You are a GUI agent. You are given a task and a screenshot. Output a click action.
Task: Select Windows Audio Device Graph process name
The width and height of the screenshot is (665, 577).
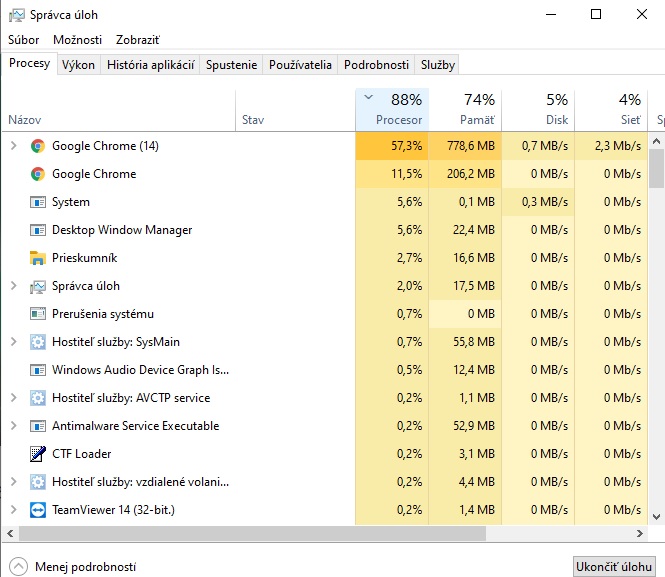pos(140,370)
